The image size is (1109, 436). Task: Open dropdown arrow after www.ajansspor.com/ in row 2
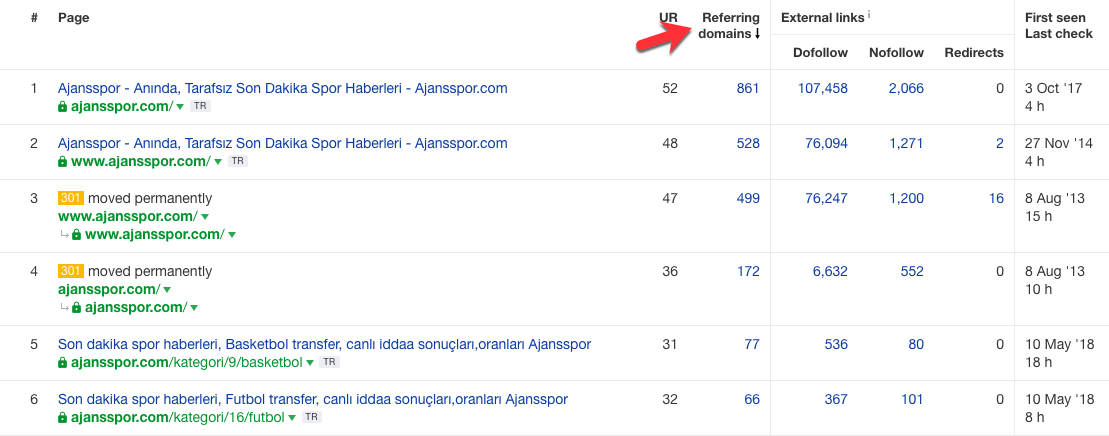click(217, 161)
